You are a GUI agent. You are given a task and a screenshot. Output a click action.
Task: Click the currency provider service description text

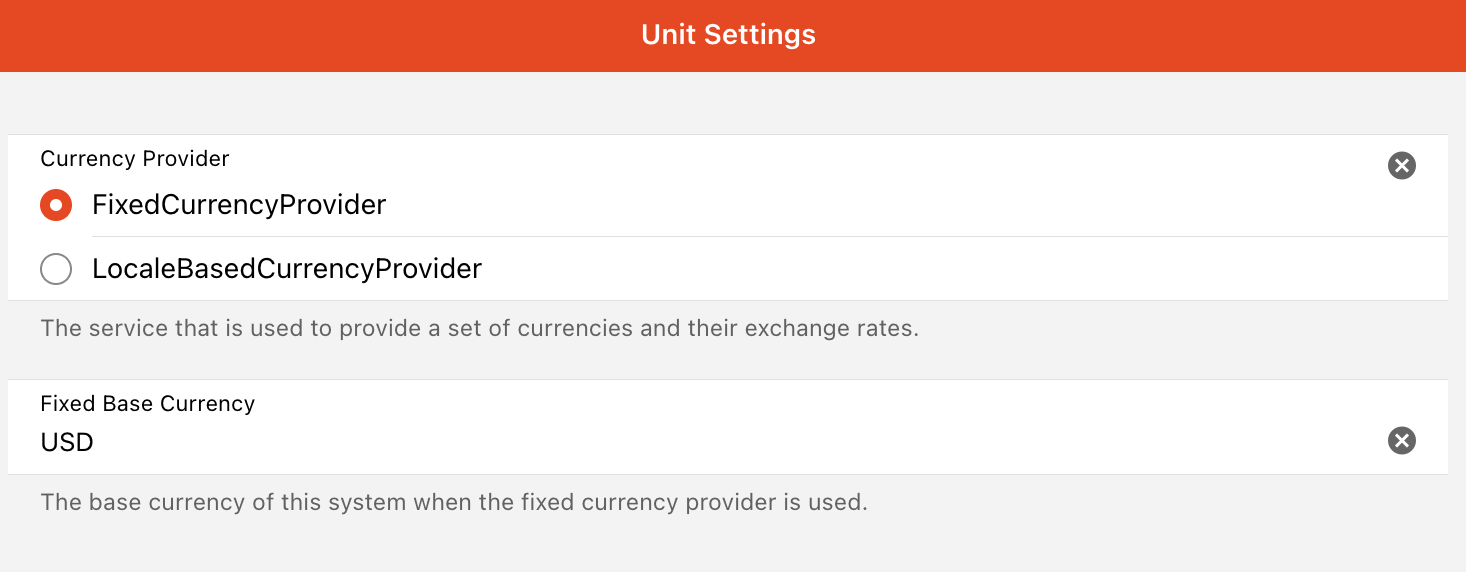pyautogui.click(x=479, y=328)
